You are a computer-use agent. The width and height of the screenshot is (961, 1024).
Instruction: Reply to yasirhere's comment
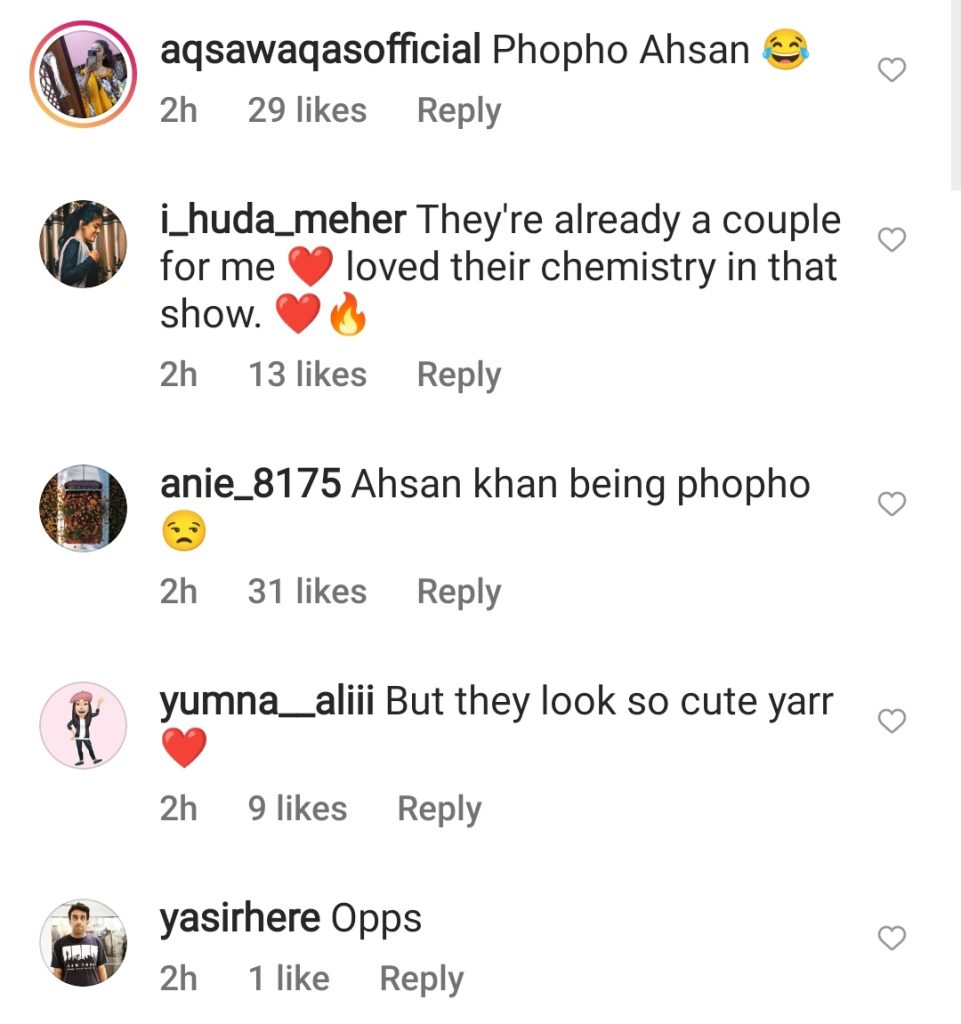[x=422, y=978]
